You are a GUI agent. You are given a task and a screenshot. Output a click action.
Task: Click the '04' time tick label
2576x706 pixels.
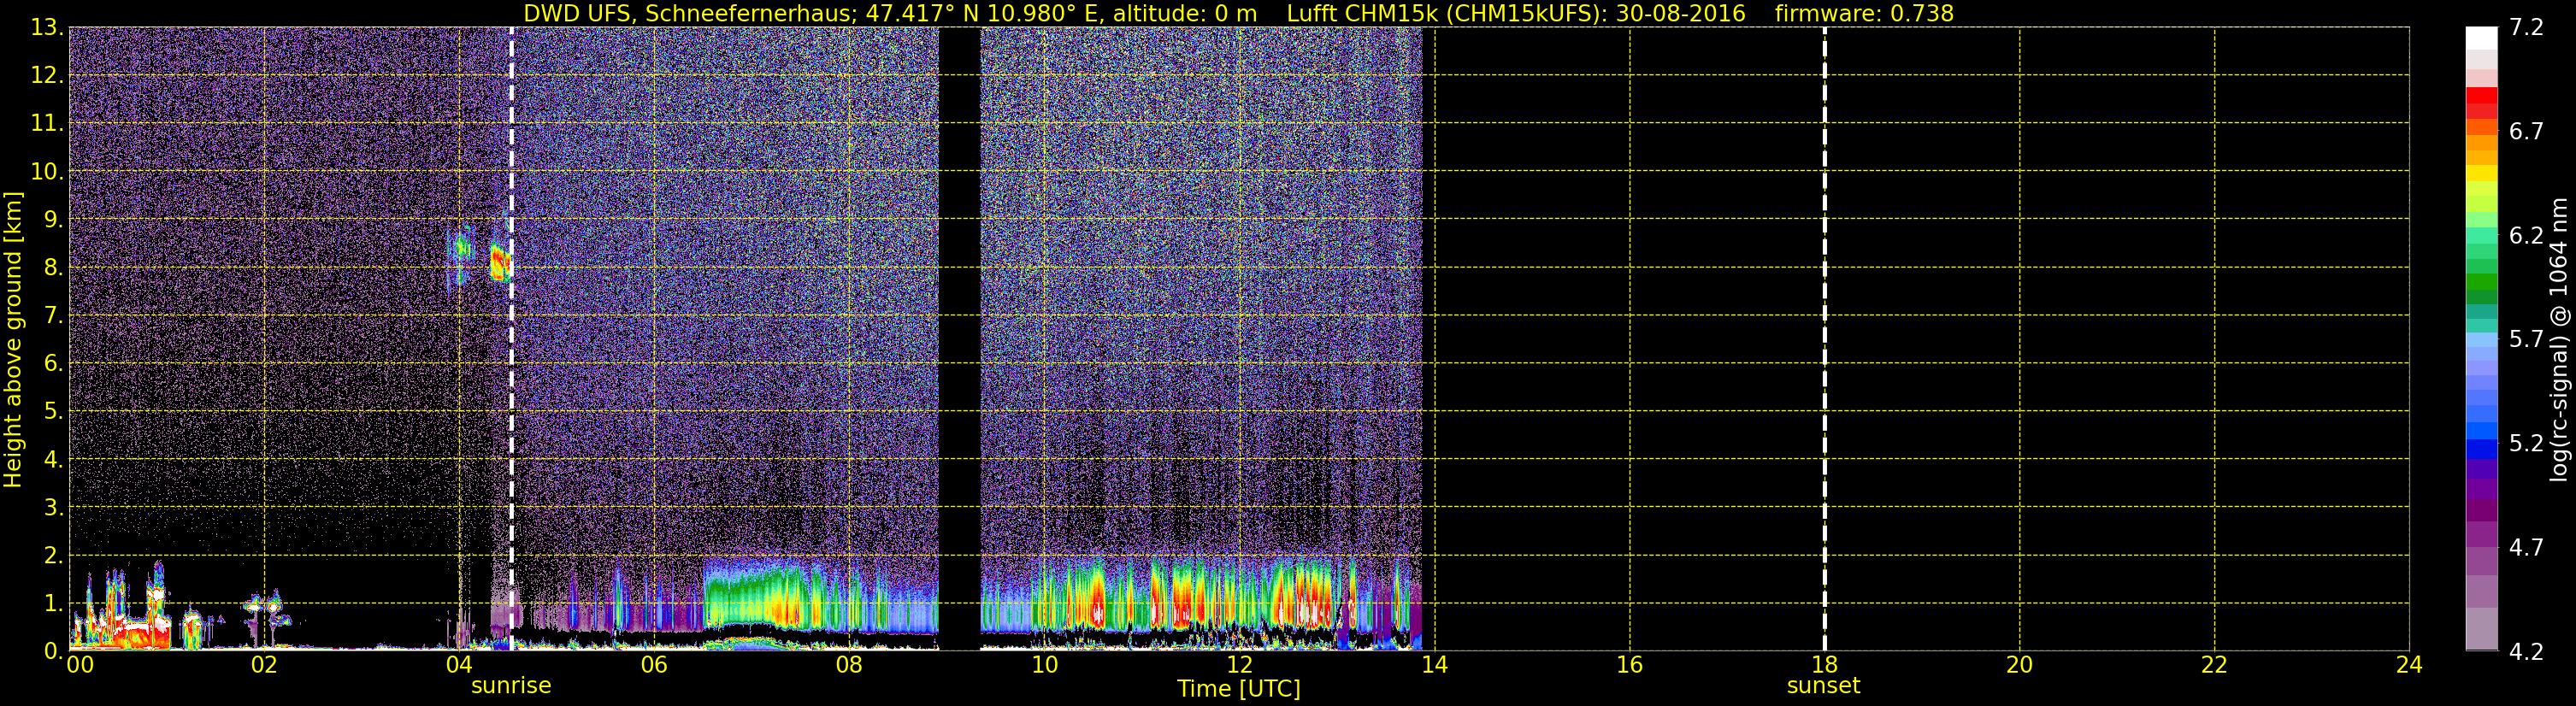[459, 665]
